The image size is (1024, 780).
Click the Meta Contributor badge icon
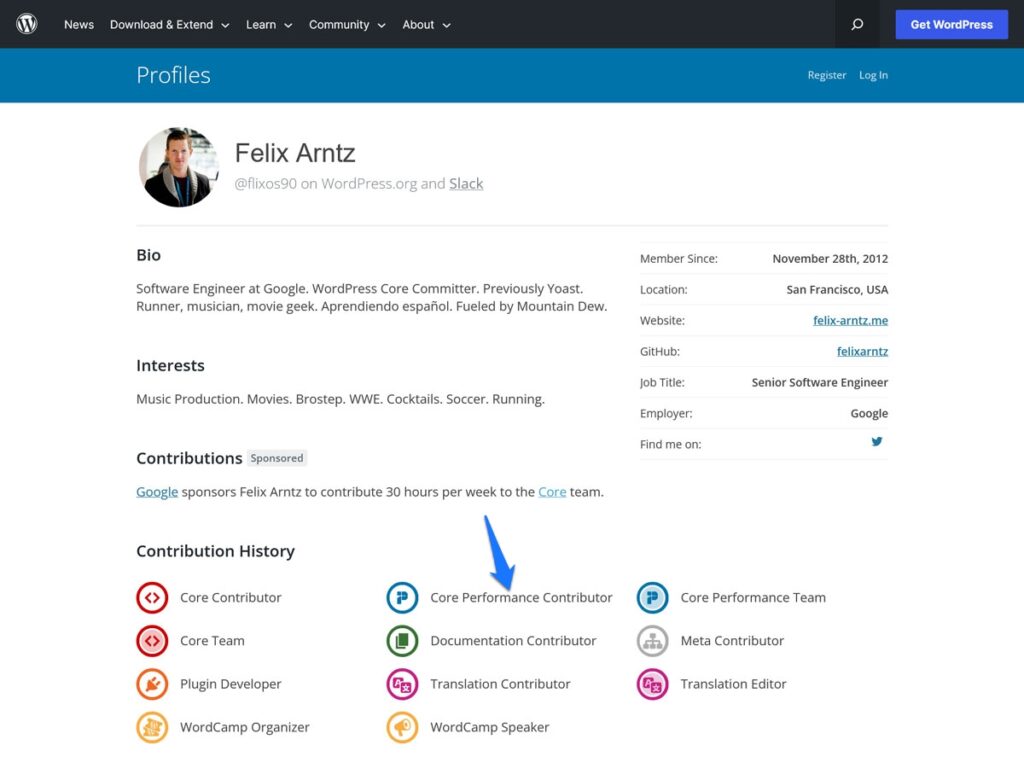(652, 640)
